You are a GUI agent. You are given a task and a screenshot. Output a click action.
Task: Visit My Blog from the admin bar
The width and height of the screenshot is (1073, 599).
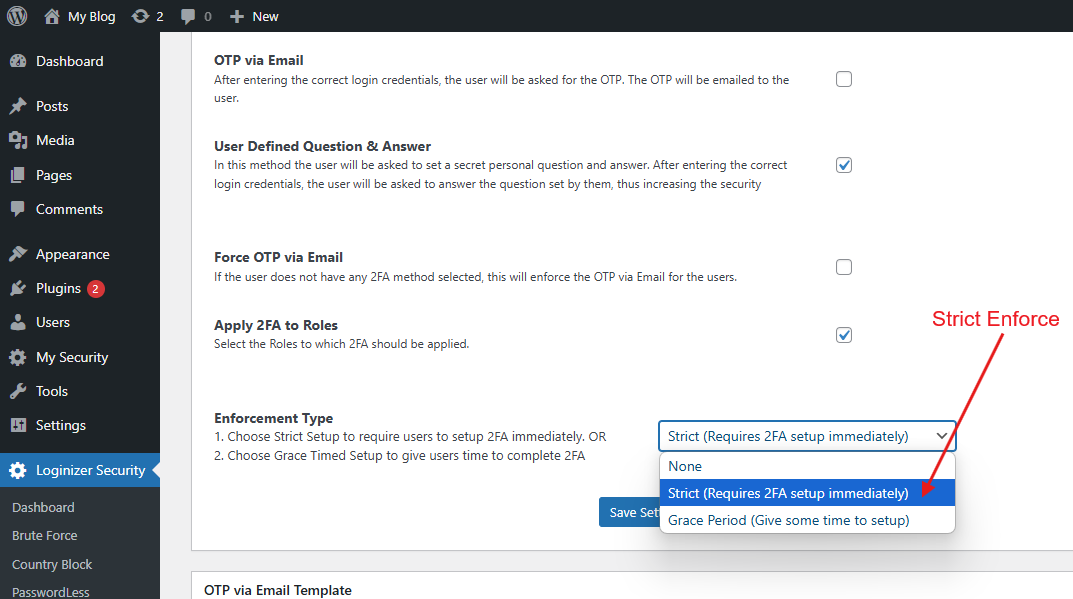[80, 15]
